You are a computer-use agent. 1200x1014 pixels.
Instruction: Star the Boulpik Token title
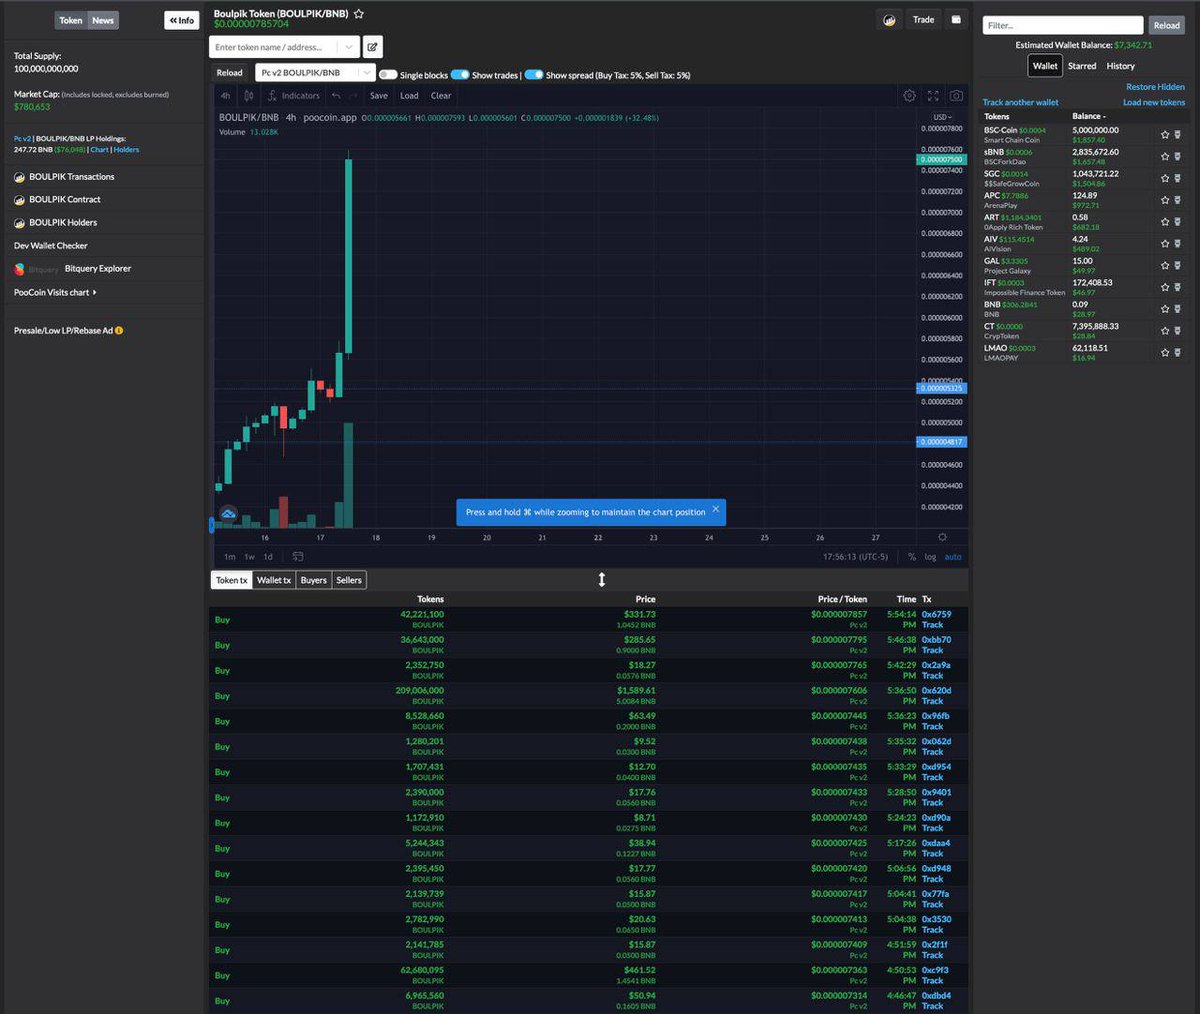pyautogui.click(x=359, y=14)
